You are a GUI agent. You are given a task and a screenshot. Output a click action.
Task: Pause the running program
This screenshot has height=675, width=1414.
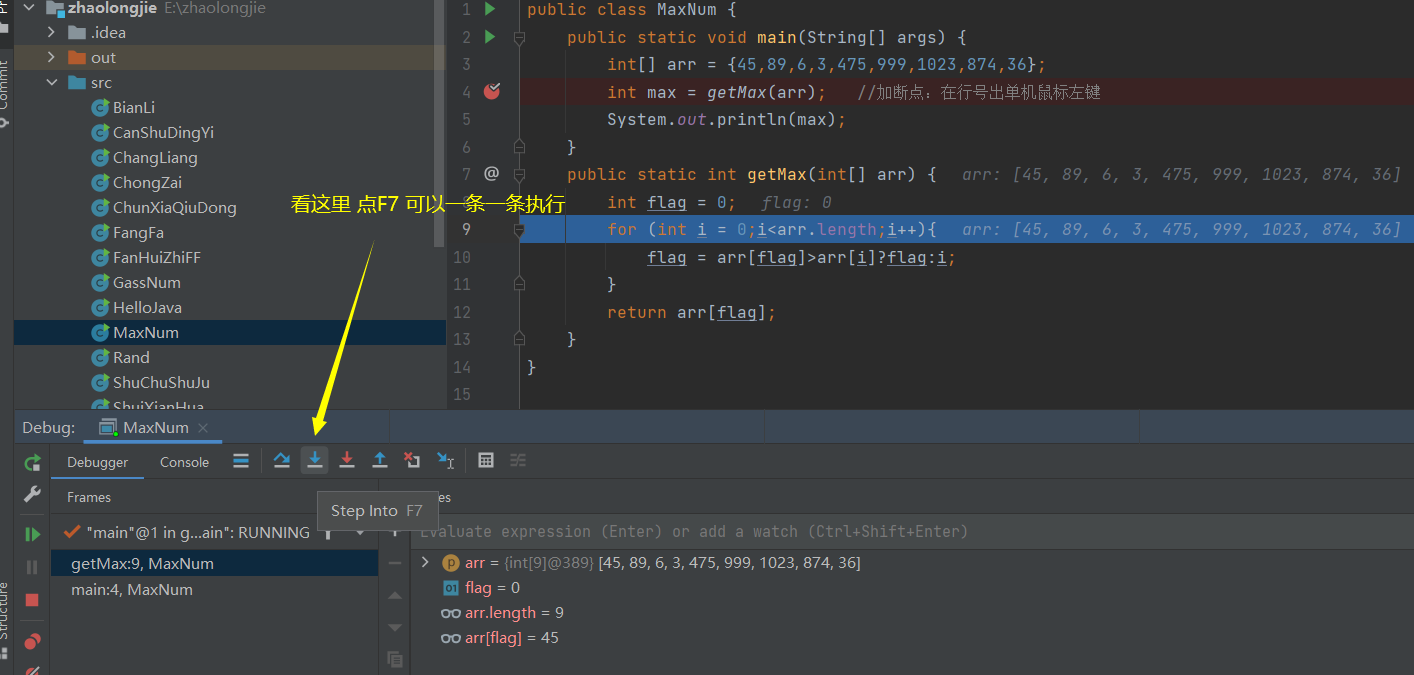(32, 567)
